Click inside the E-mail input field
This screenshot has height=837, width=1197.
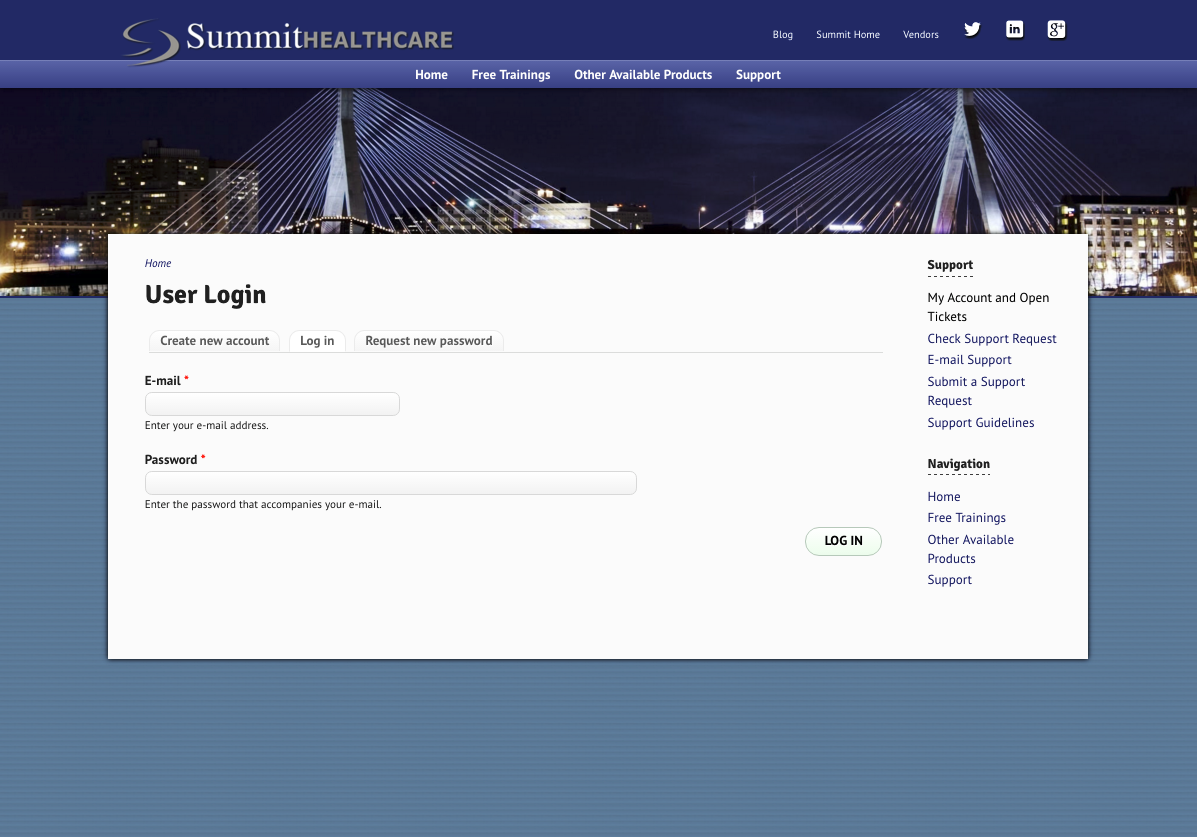(x=271, y=403)
